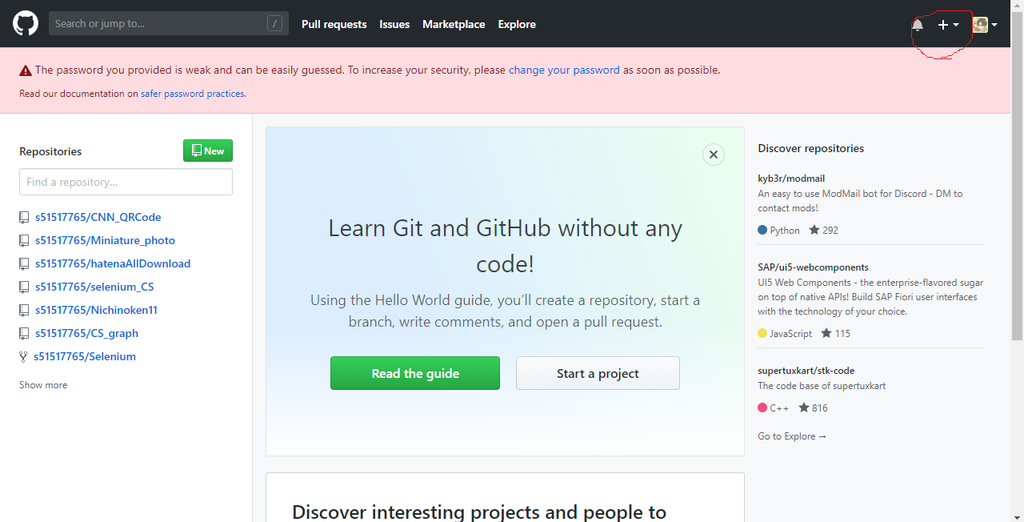
Task: Click the 'The code base of supertuxkart' description
Action: point(822,385)
